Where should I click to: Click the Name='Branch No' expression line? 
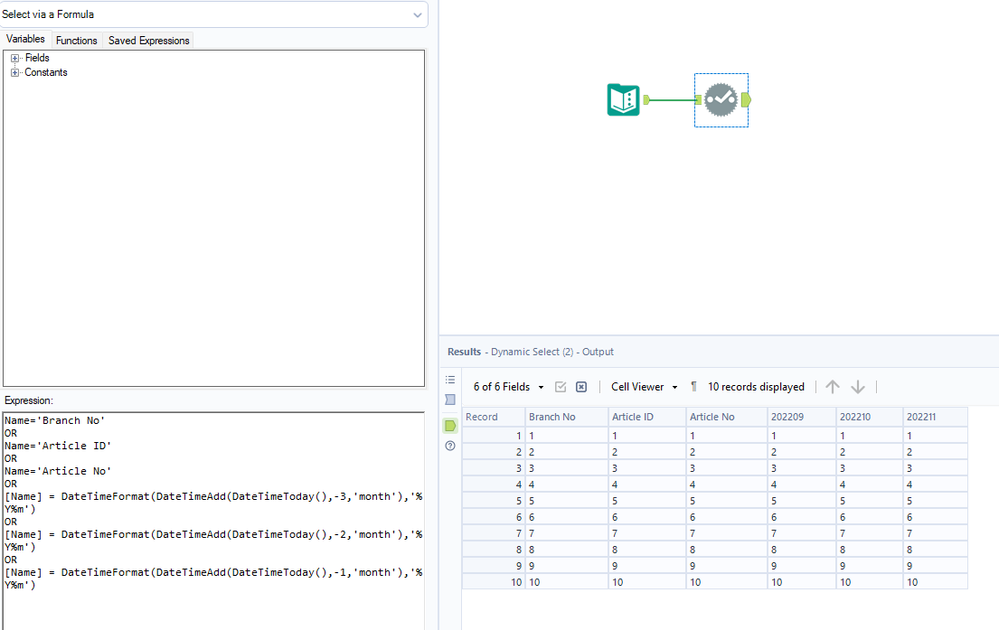point(55,420)
